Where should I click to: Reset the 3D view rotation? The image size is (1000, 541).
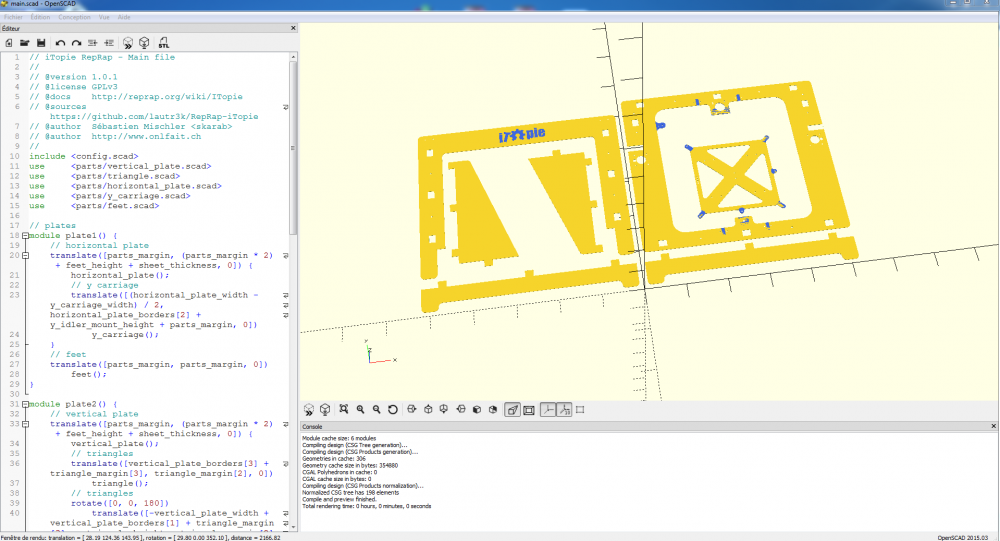click(393, 410)
